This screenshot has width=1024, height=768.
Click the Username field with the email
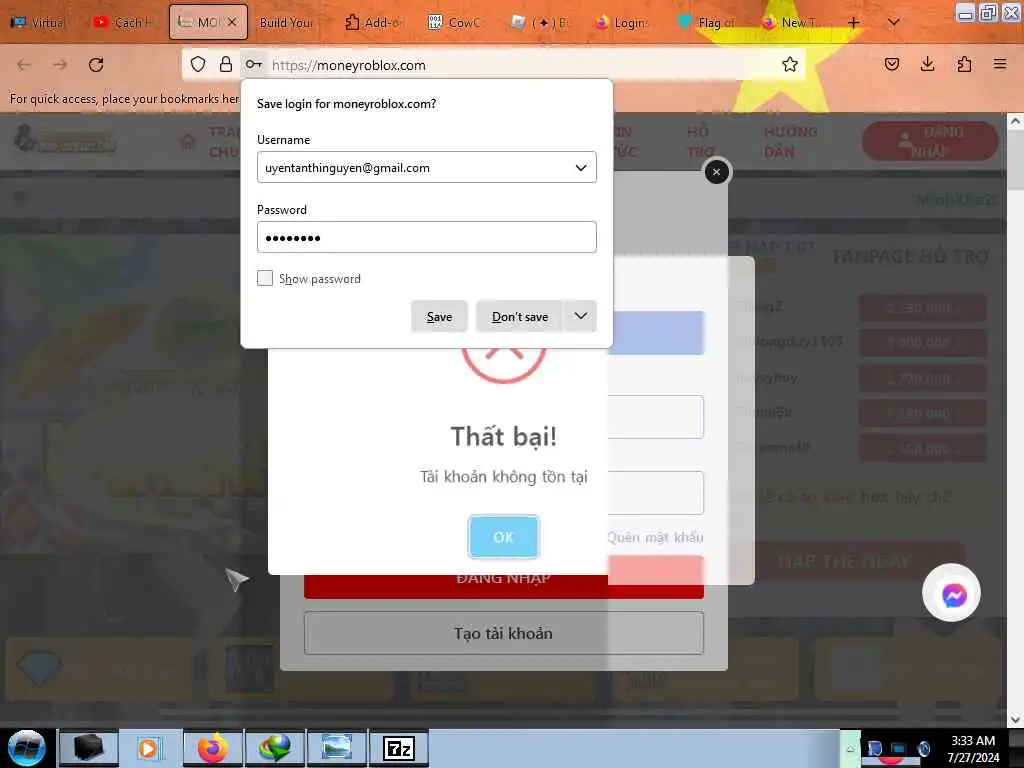tap(426, 167)
